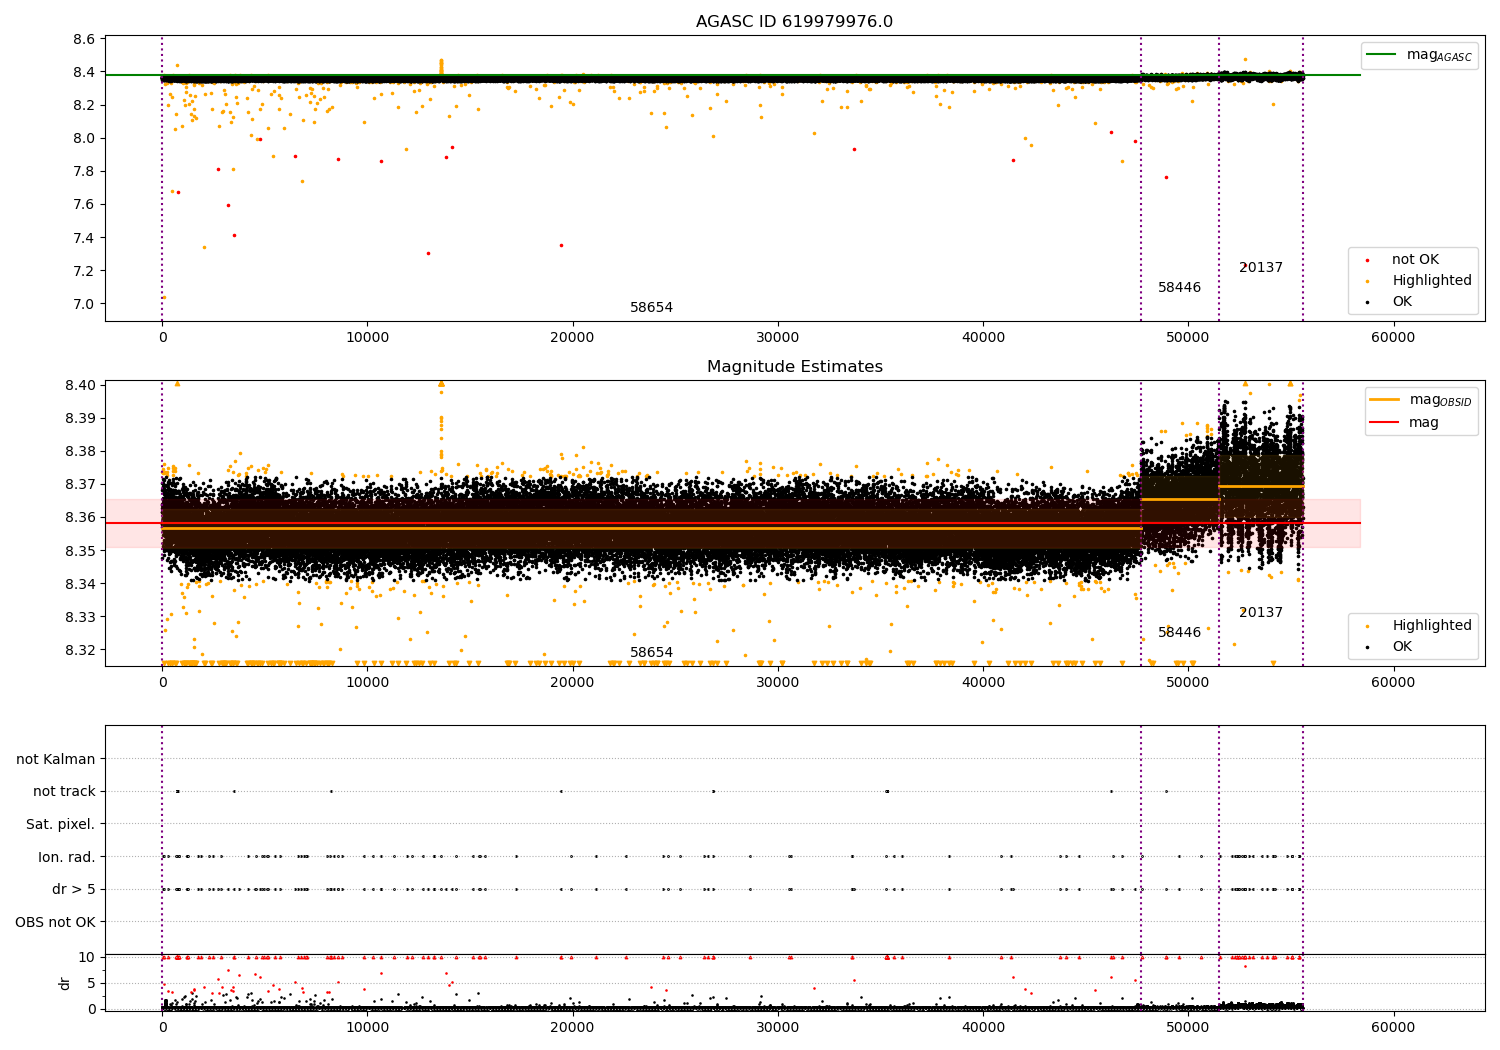The height and width of the screenshot is (1050, 1500).
Task: Click "OK" legend entry below Highlighted in top plot
Action: coord(1402,302)
